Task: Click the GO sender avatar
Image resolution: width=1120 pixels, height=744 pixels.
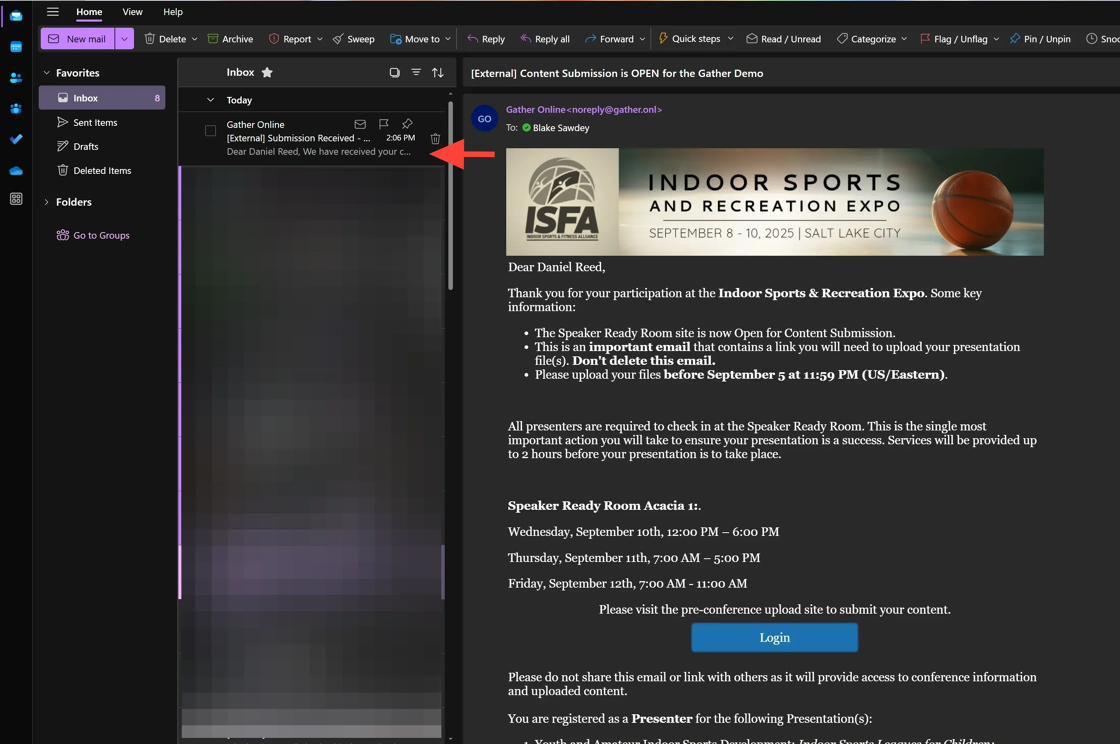Action: 484,119
